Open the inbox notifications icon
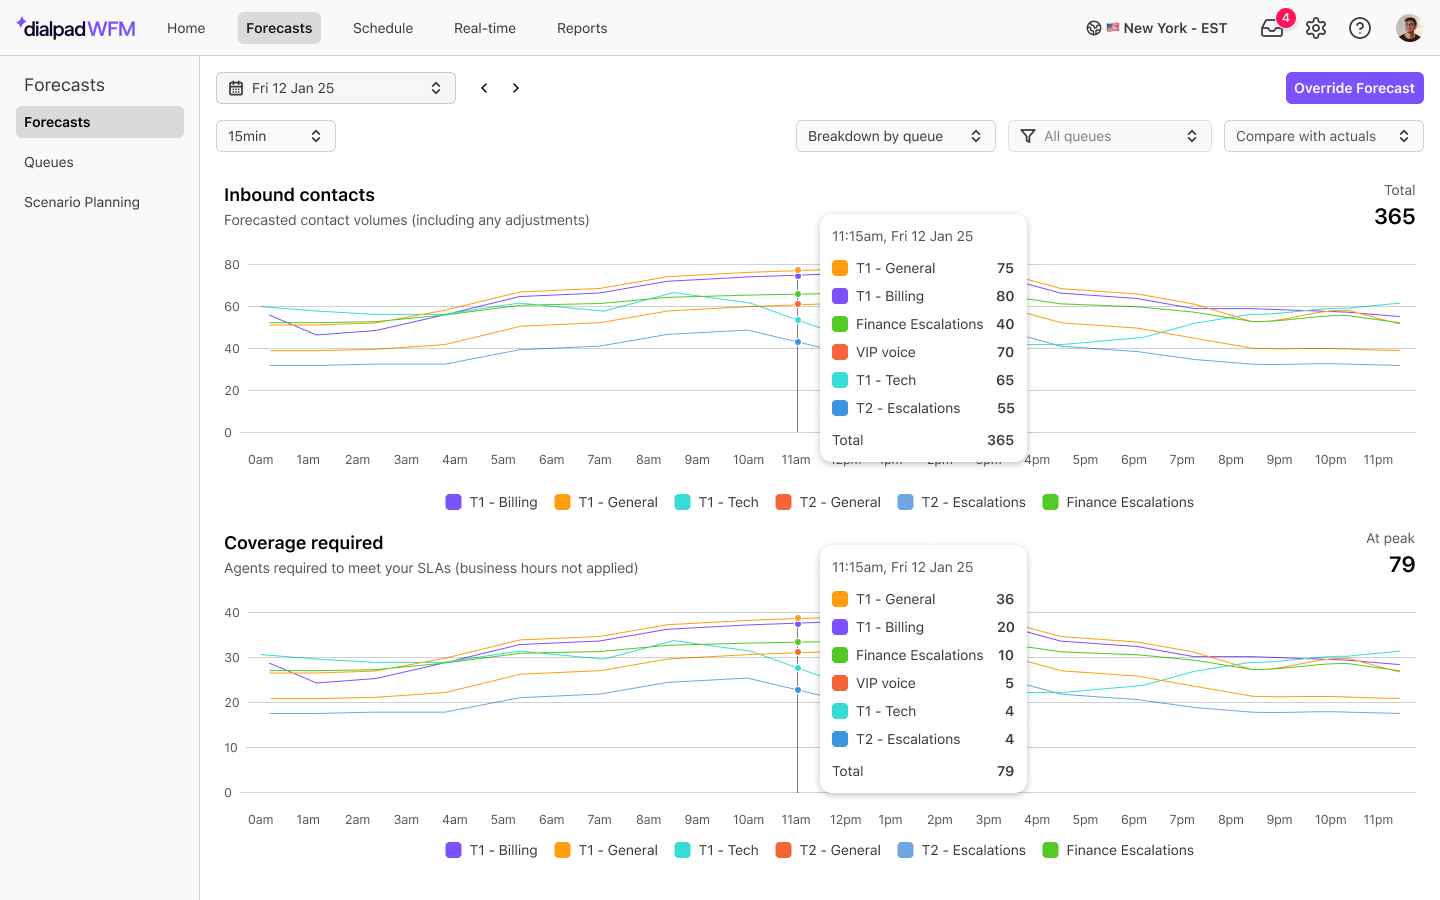The height and width of the screenshot is (900, 1440). pos(1272,28)
